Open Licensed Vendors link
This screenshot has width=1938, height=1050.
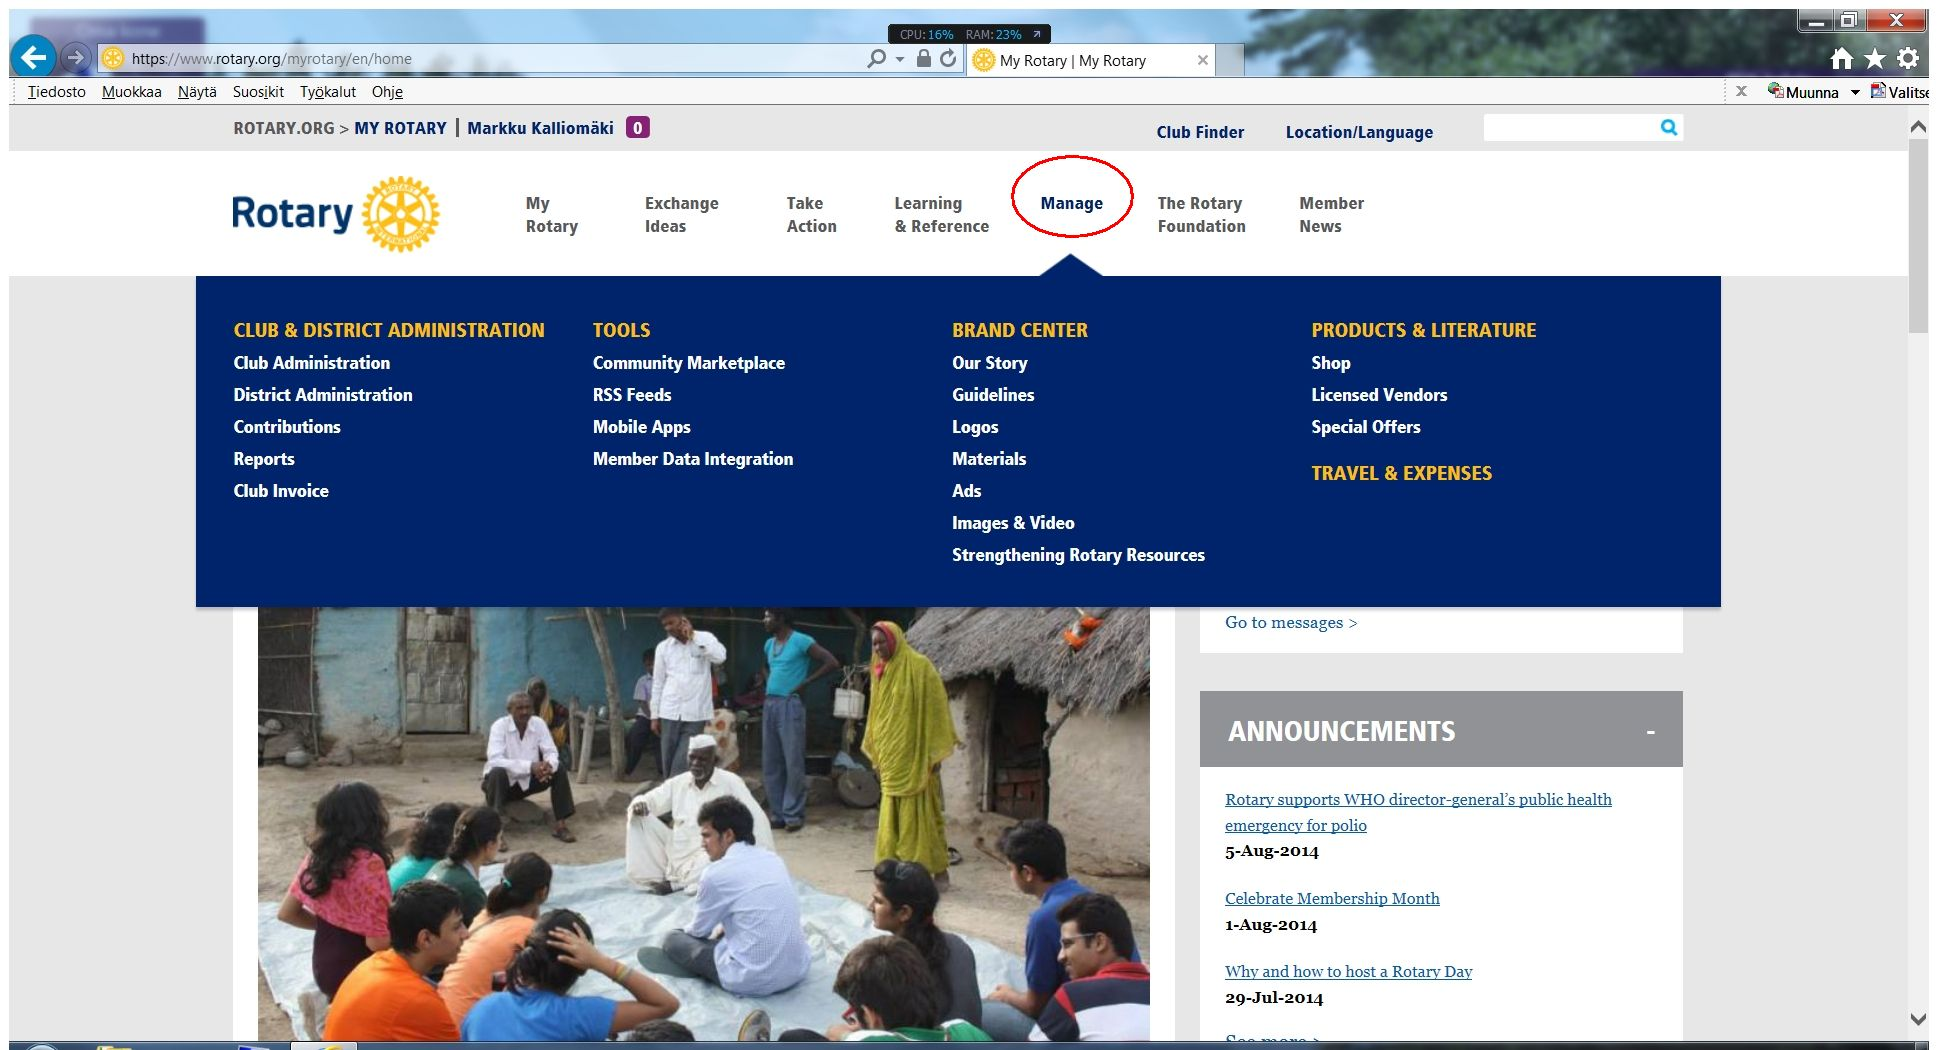[x=1379, y=395]
